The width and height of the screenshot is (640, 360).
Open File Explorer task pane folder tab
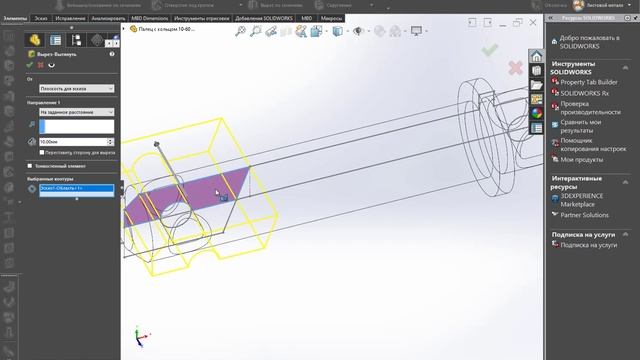point(536,84)
